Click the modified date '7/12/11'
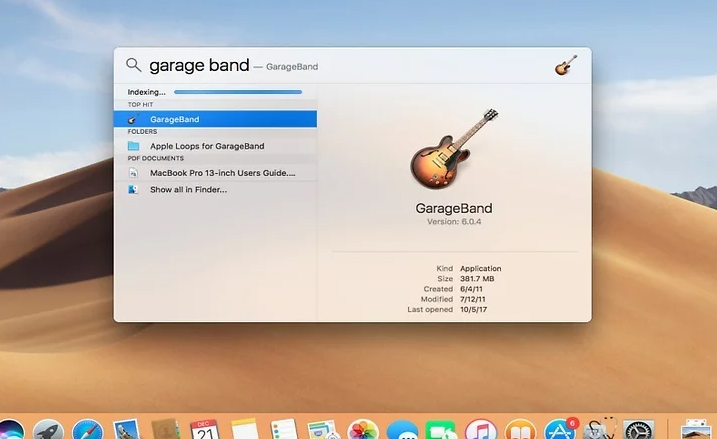 tap(472, 299)
